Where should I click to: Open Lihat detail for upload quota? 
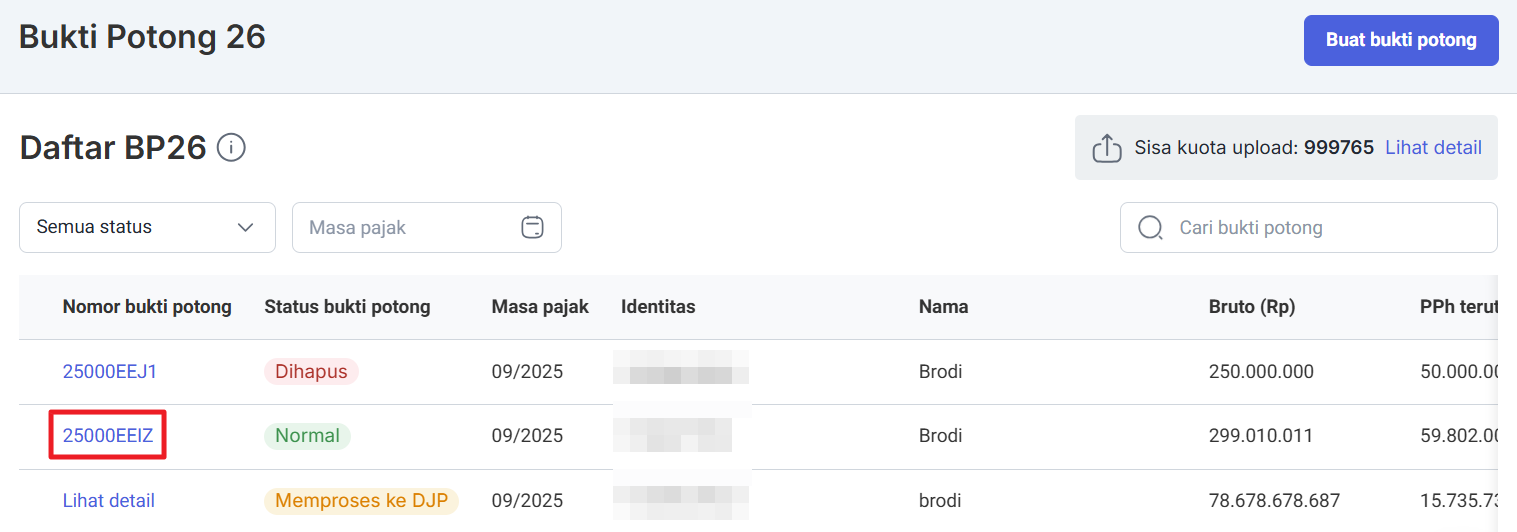[1433, 148]
